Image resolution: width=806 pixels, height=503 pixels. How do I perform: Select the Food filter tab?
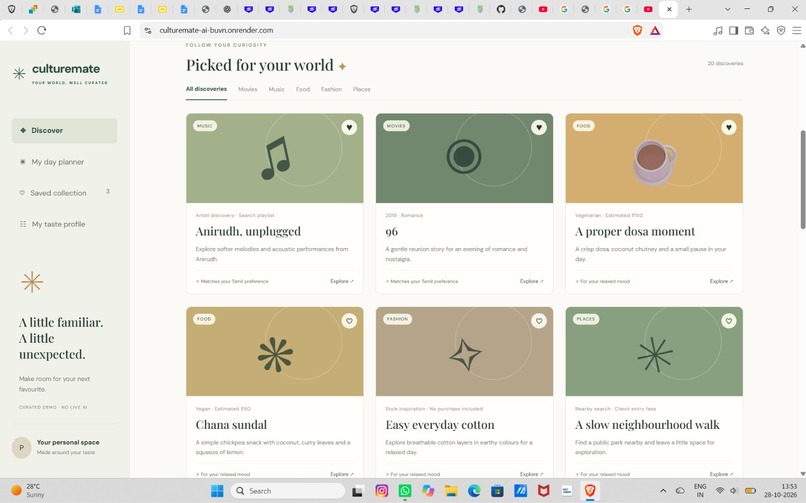[303, 89]
